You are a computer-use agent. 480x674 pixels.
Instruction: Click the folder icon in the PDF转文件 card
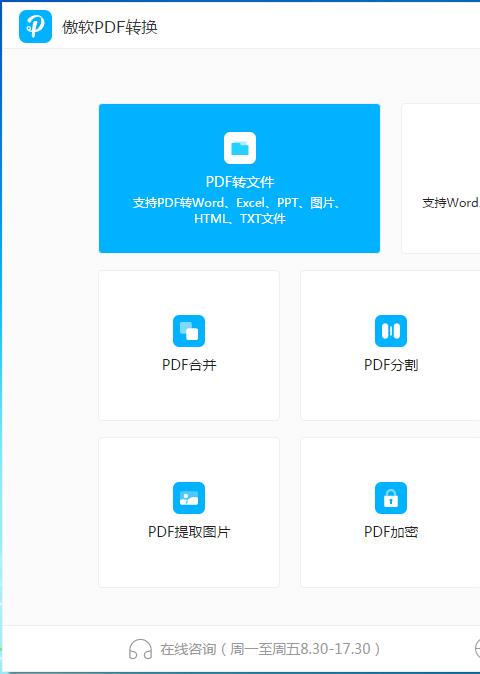[x=240, y=148]
